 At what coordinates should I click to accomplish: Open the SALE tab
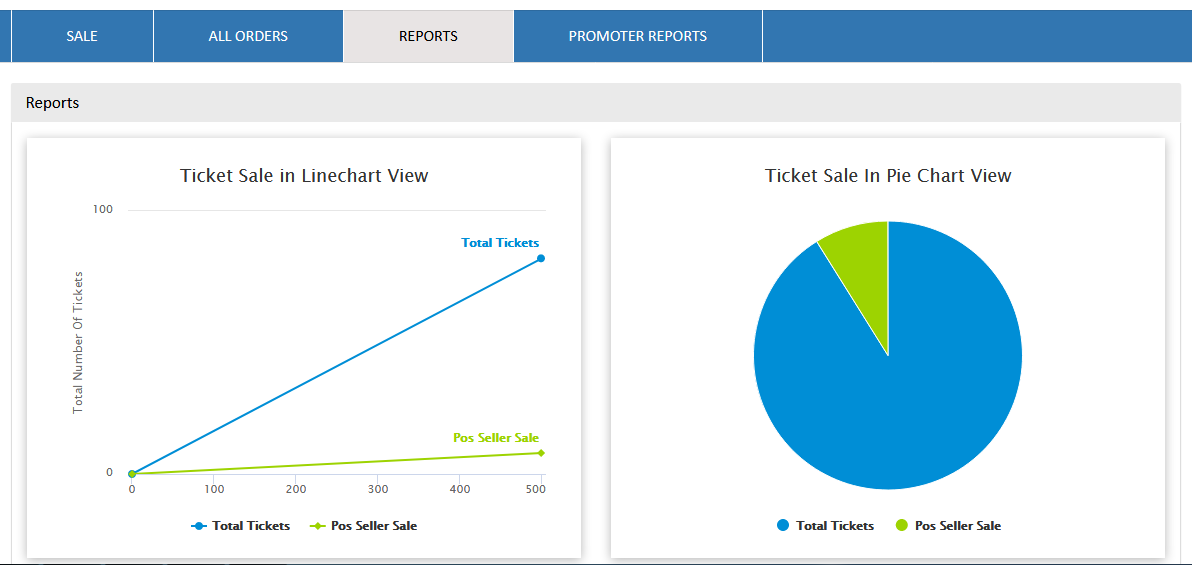(x=82, y=36)
